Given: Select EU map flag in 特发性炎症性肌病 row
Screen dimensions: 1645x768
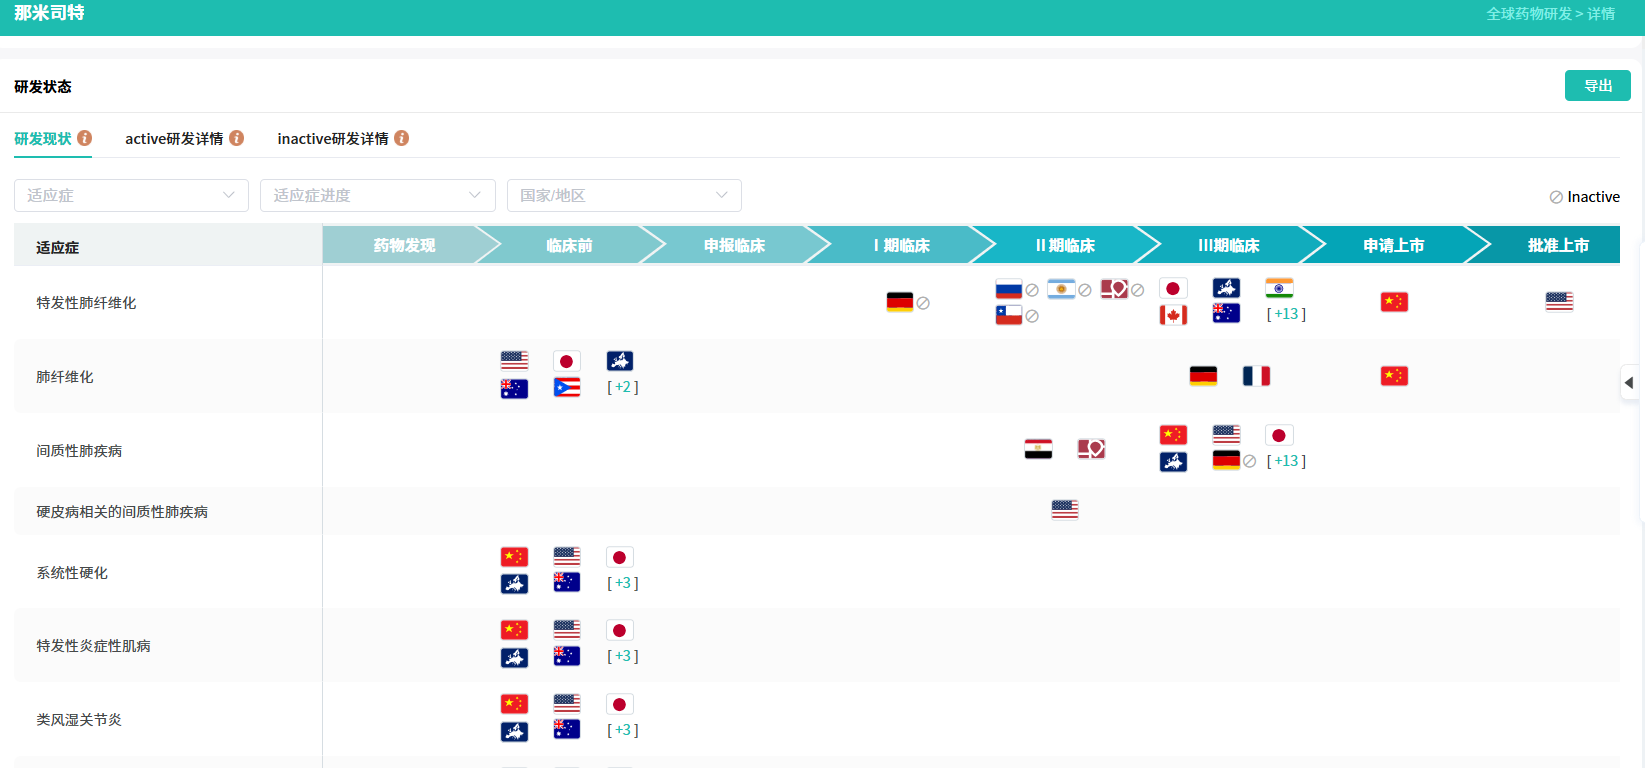Looking at the screenshot, I should click(514, 657).
